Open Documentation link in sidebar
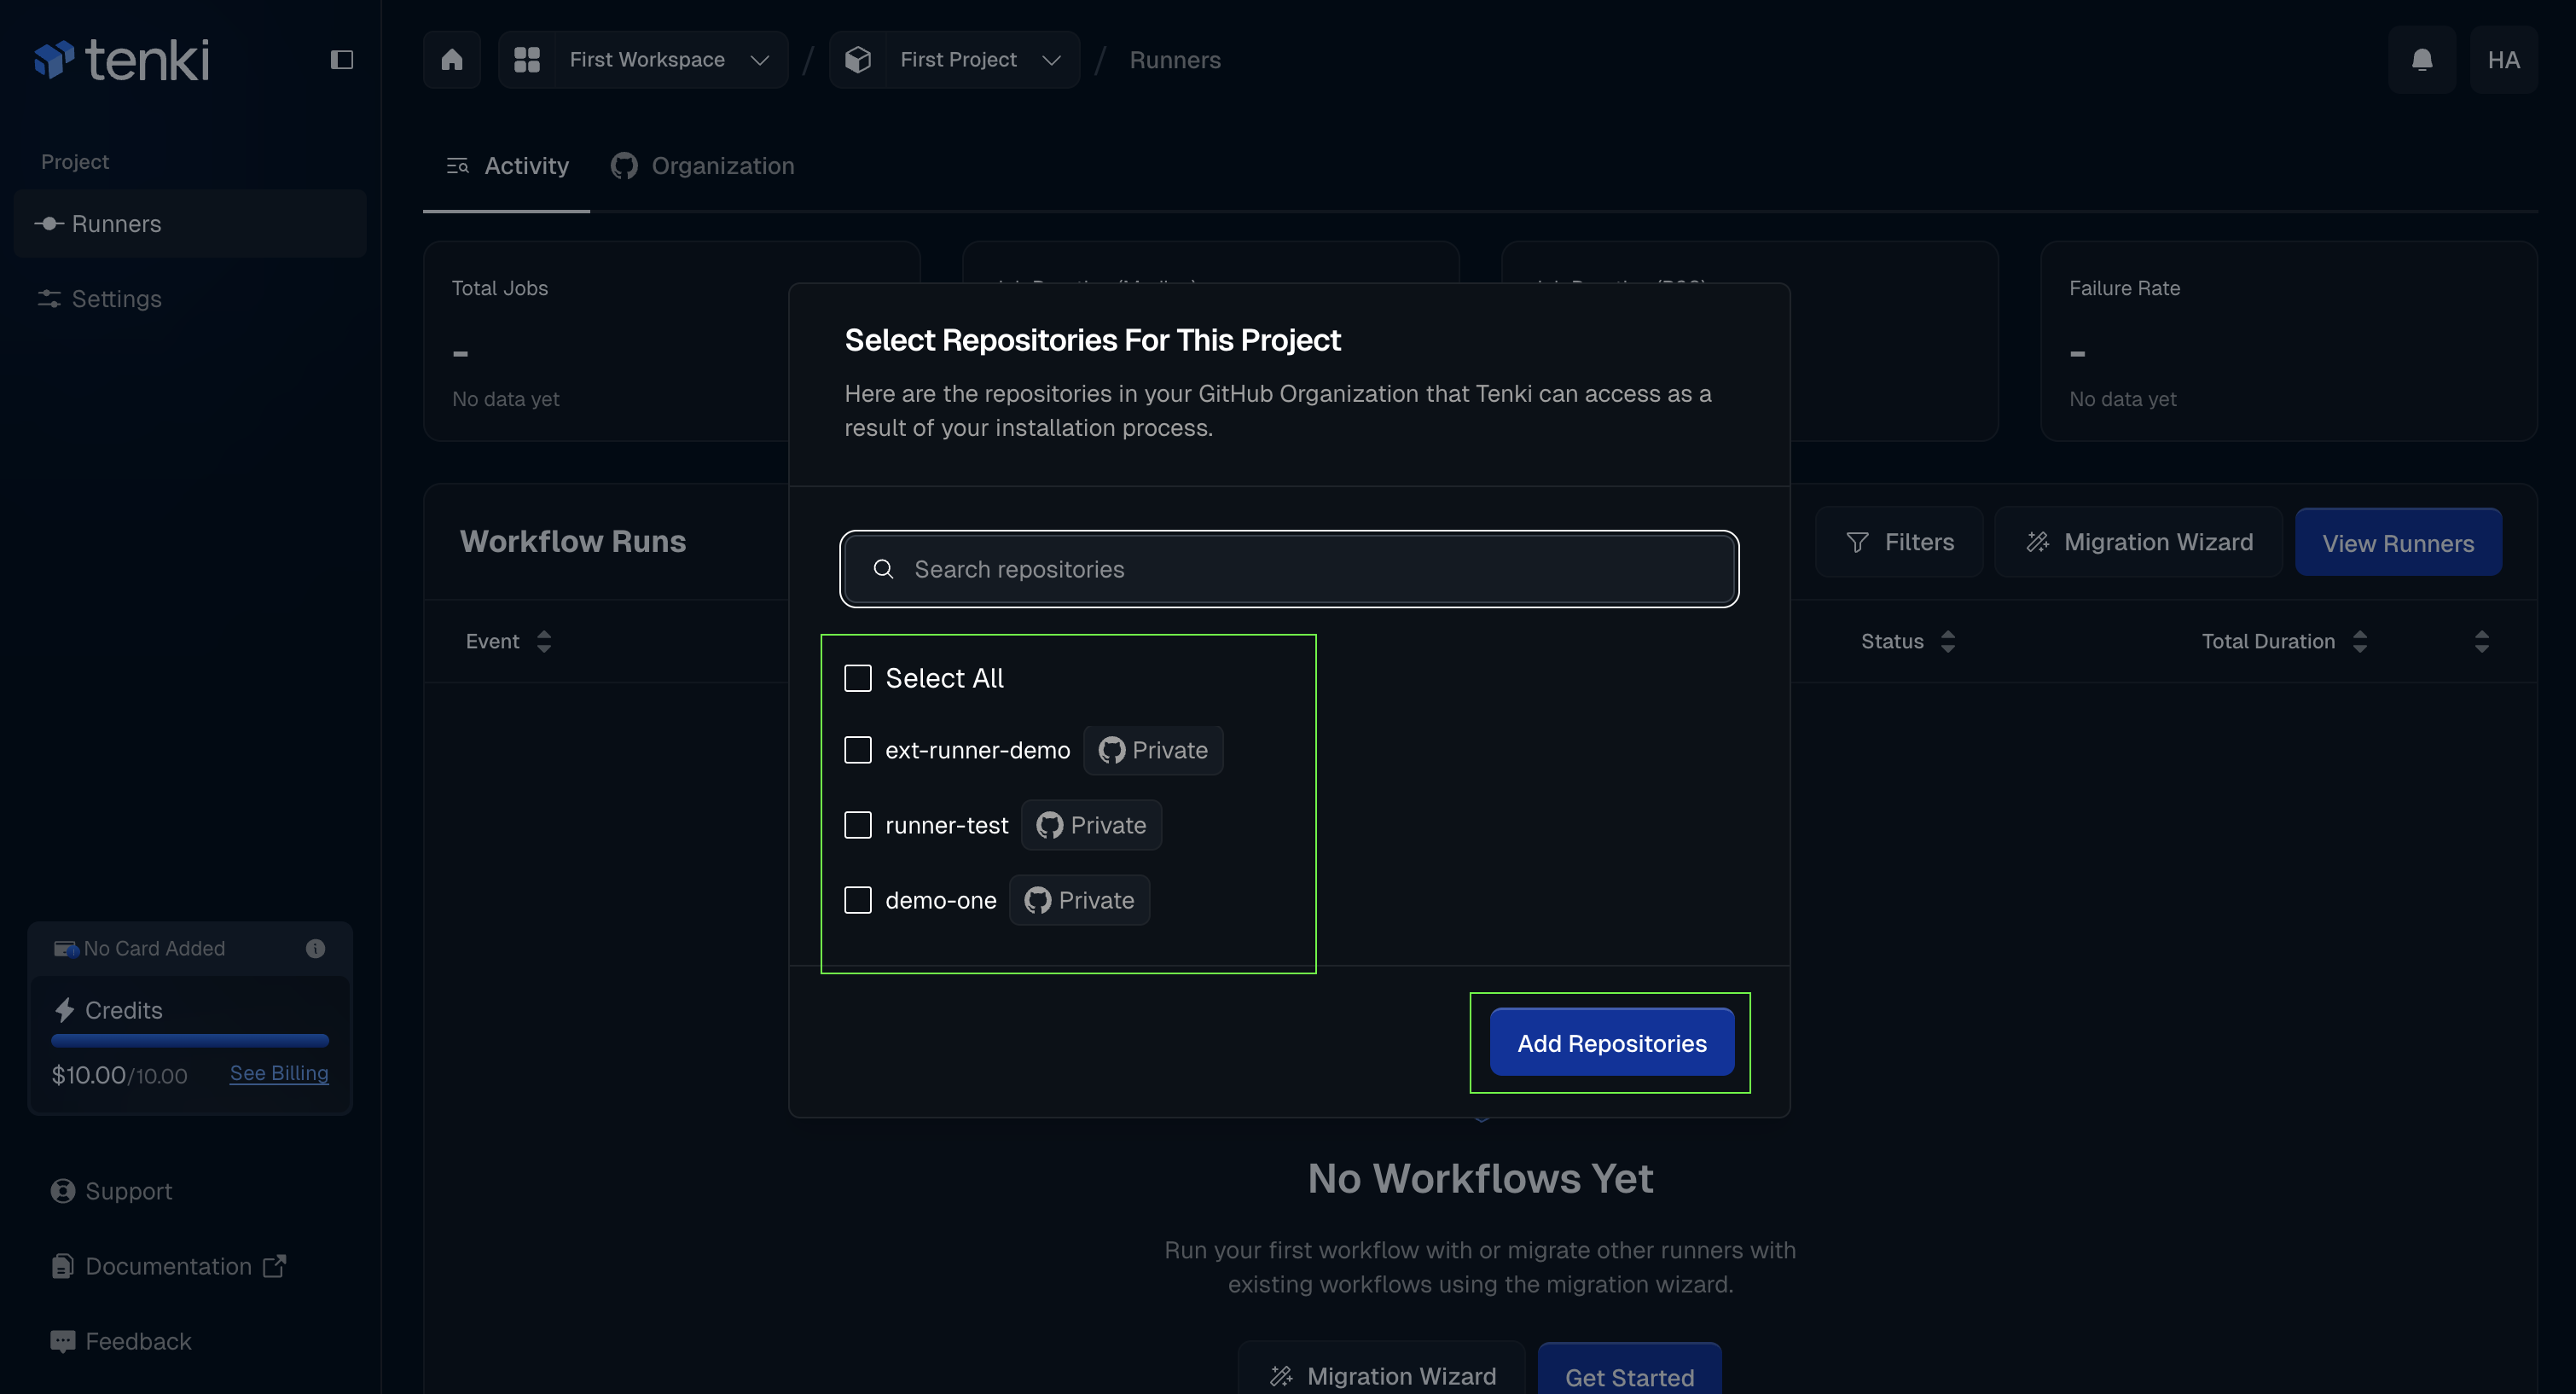 click(168, 1266)
